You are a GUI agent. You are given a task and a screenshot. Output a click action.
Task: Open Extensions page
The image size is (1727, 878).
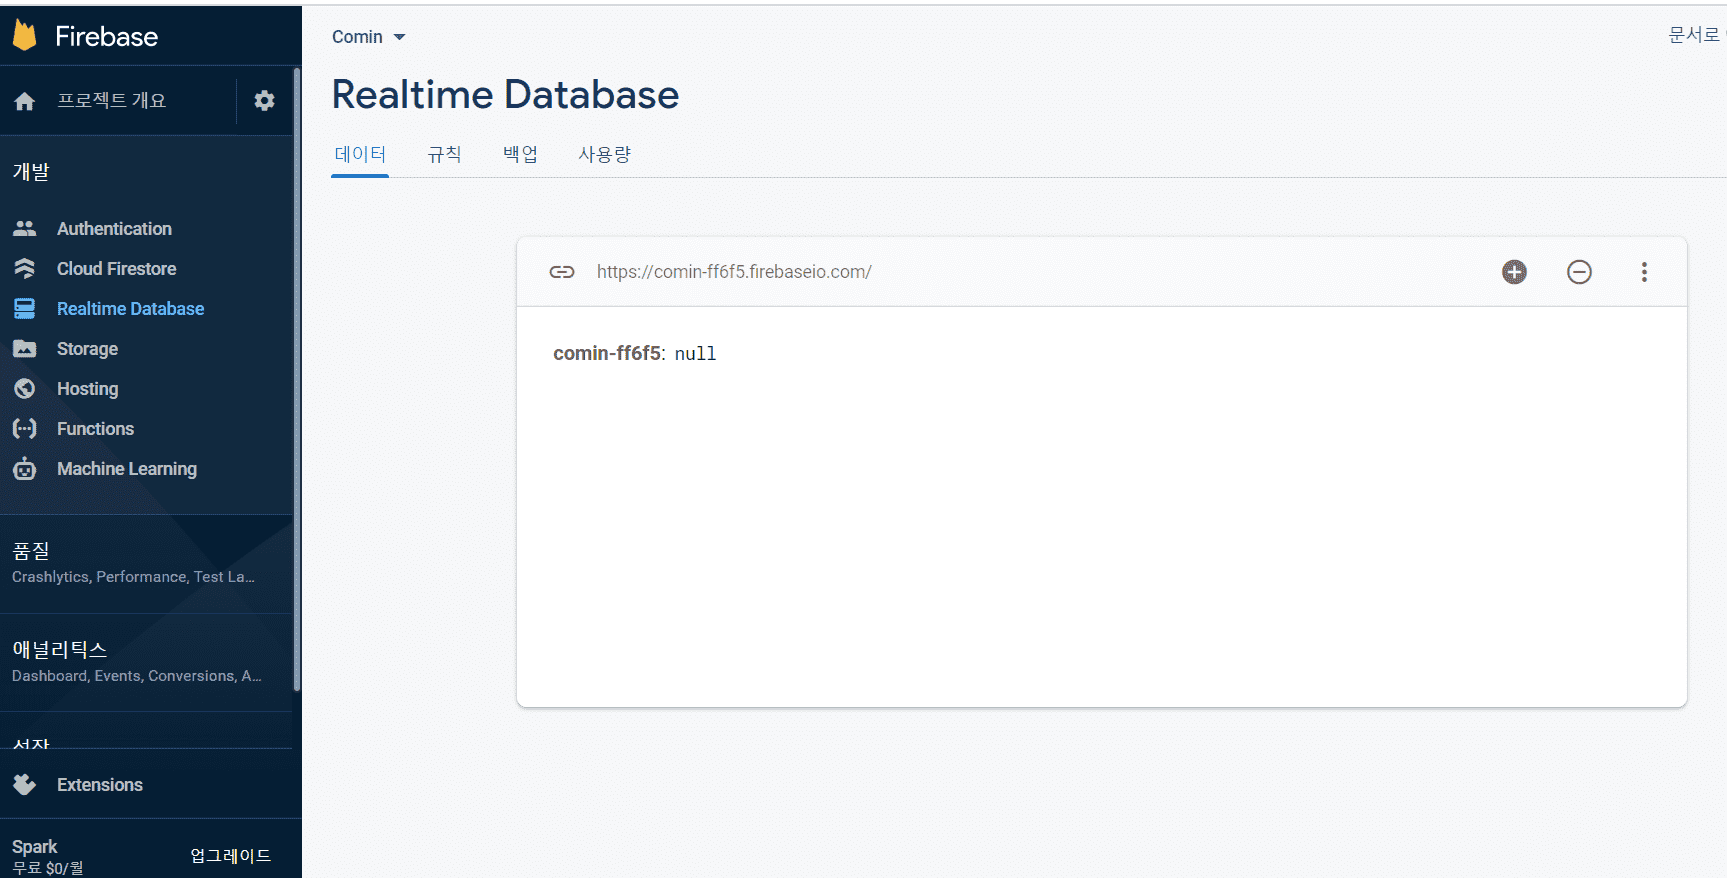coord(100,785)
